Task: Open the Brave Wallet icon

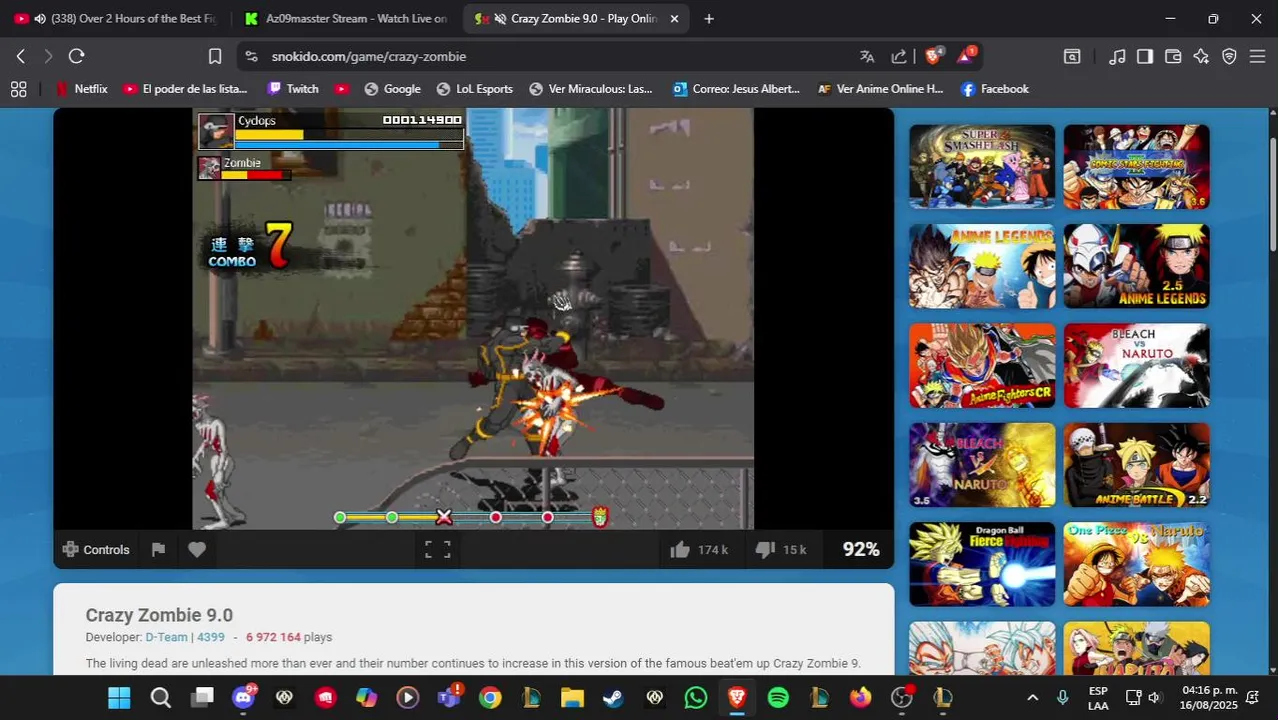Action: (1173, 57)
